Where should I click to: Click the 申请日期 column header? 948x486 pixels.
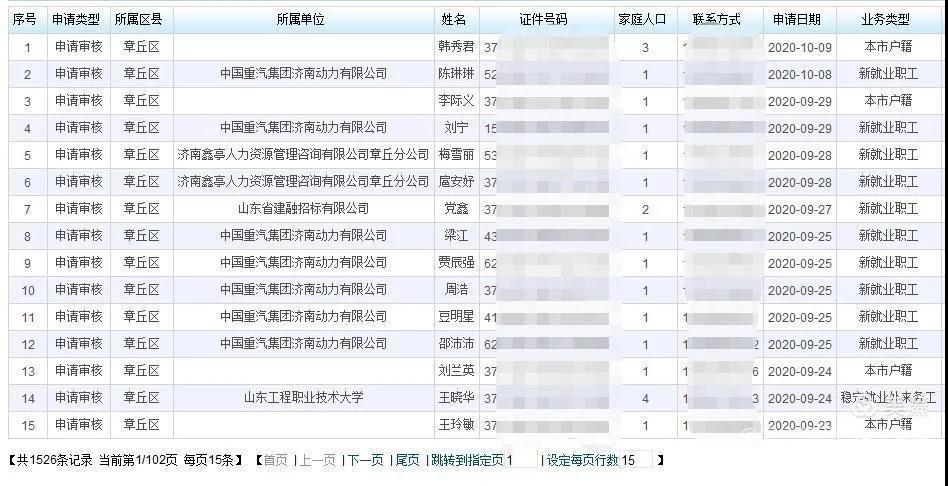[x=799, y=19]
